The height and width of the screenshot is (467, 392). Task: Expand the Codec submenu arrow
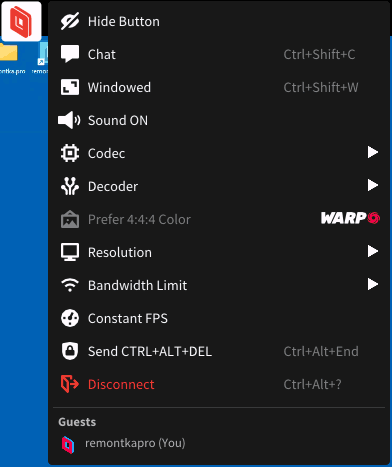click(x=373, y=152)
